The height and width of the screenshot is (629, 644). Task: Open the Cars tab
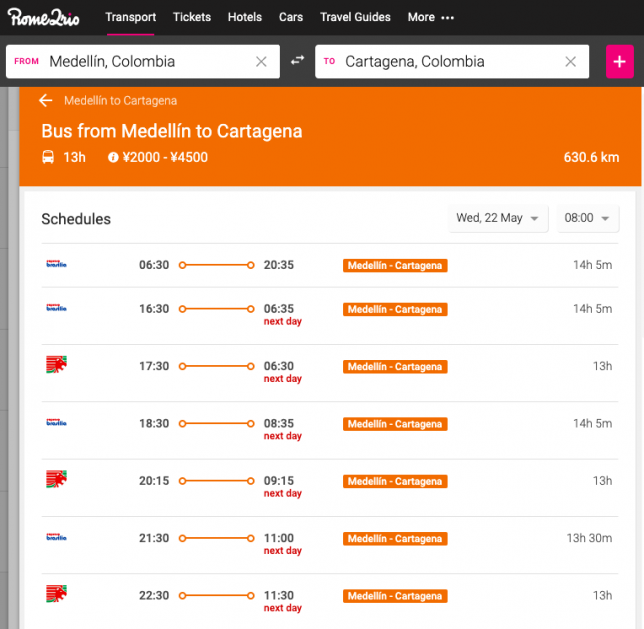pos(291,17)
